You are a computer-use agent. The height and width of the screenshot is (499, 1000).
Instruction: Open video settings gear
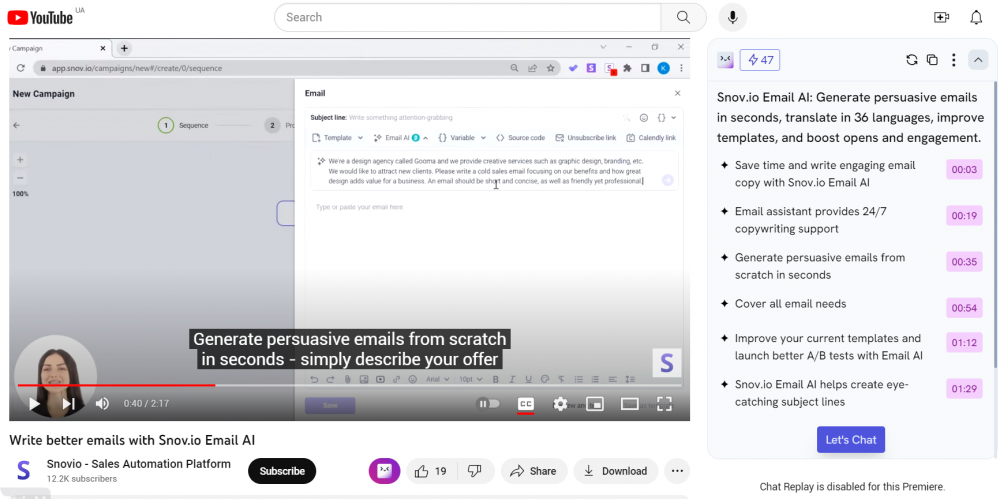coord(560,404)
